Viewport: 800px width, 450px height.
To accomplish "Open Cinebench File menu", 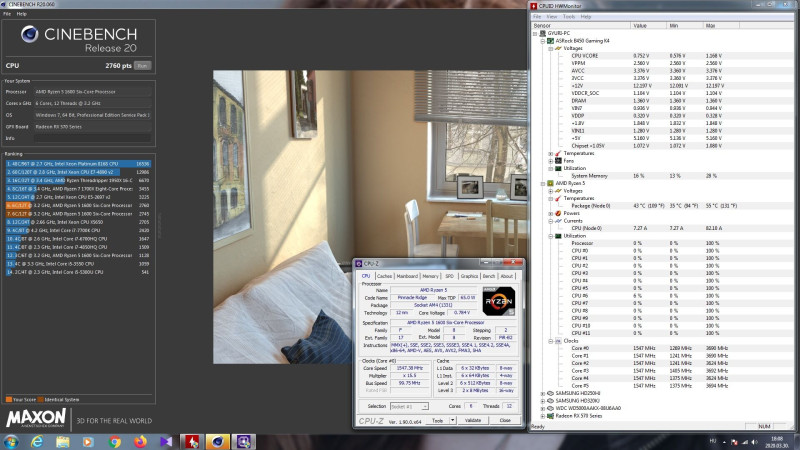I will tap(7, 14).
